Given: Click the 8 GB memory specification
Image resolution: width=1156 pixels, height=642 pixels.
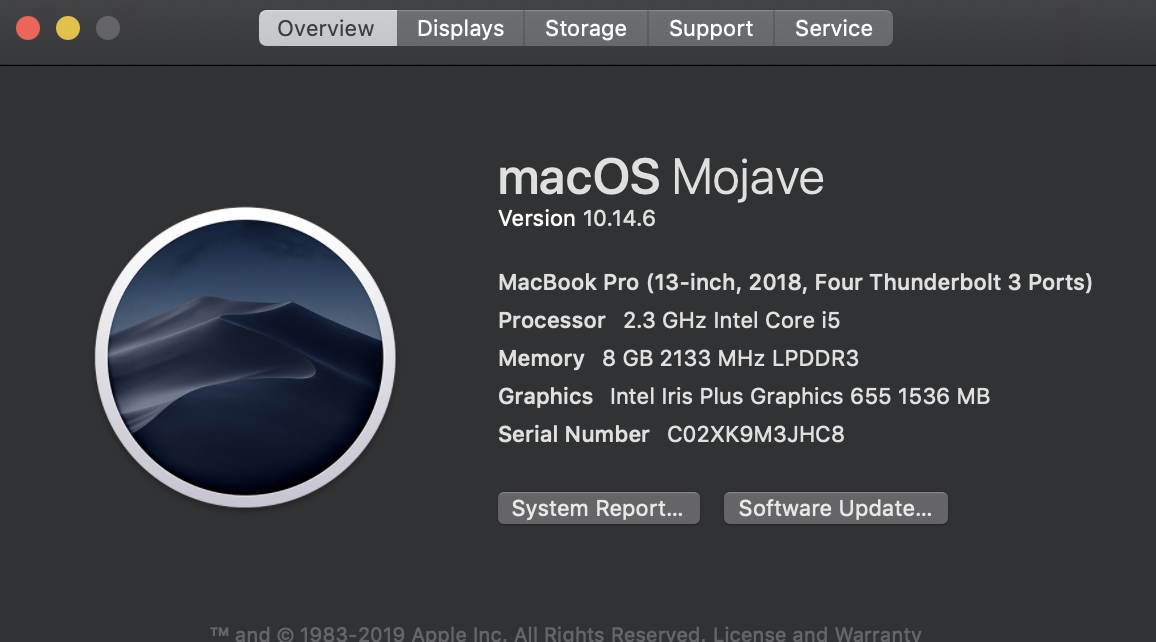Looking at the screenshot, I should [x=730, y=358].
